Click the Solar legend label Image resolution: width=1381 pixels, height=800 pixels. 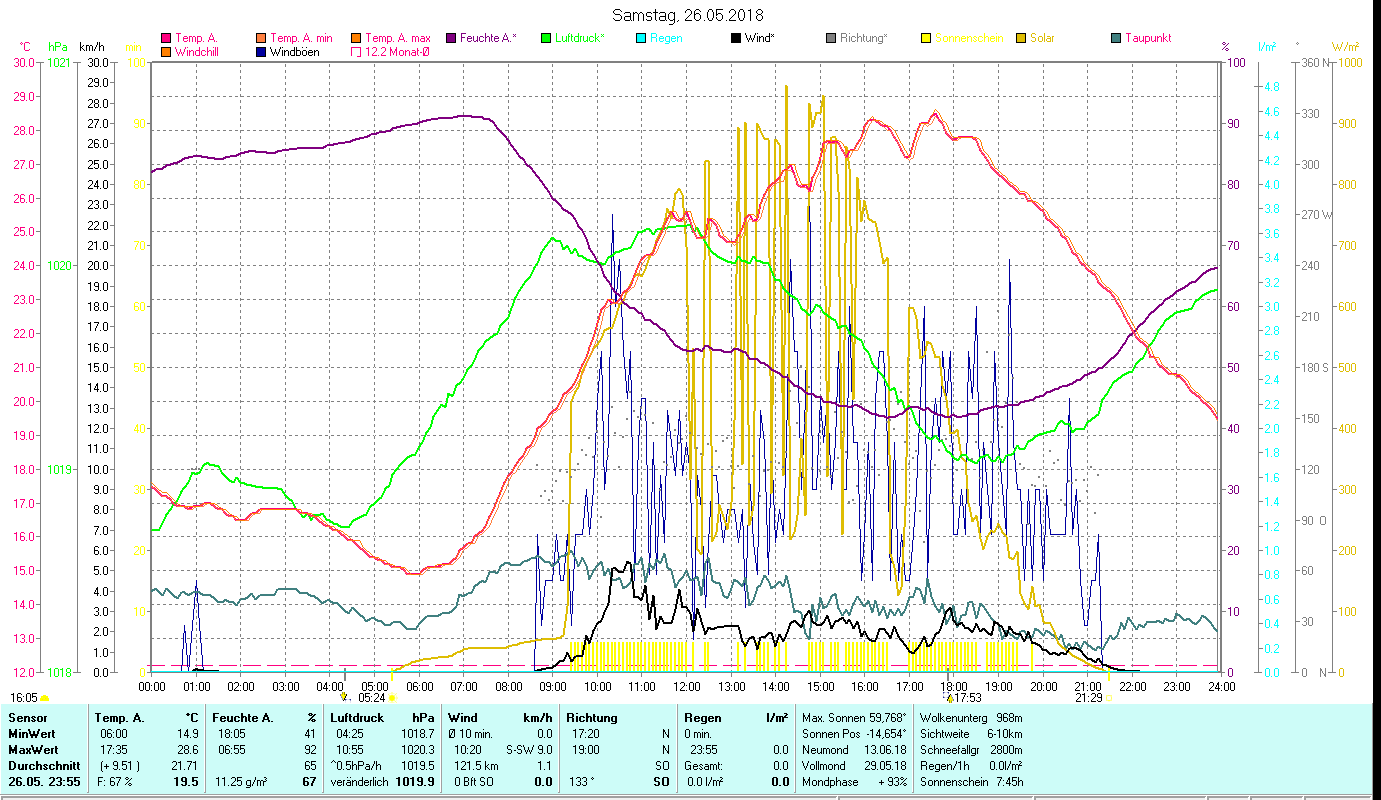(1042, 38)
